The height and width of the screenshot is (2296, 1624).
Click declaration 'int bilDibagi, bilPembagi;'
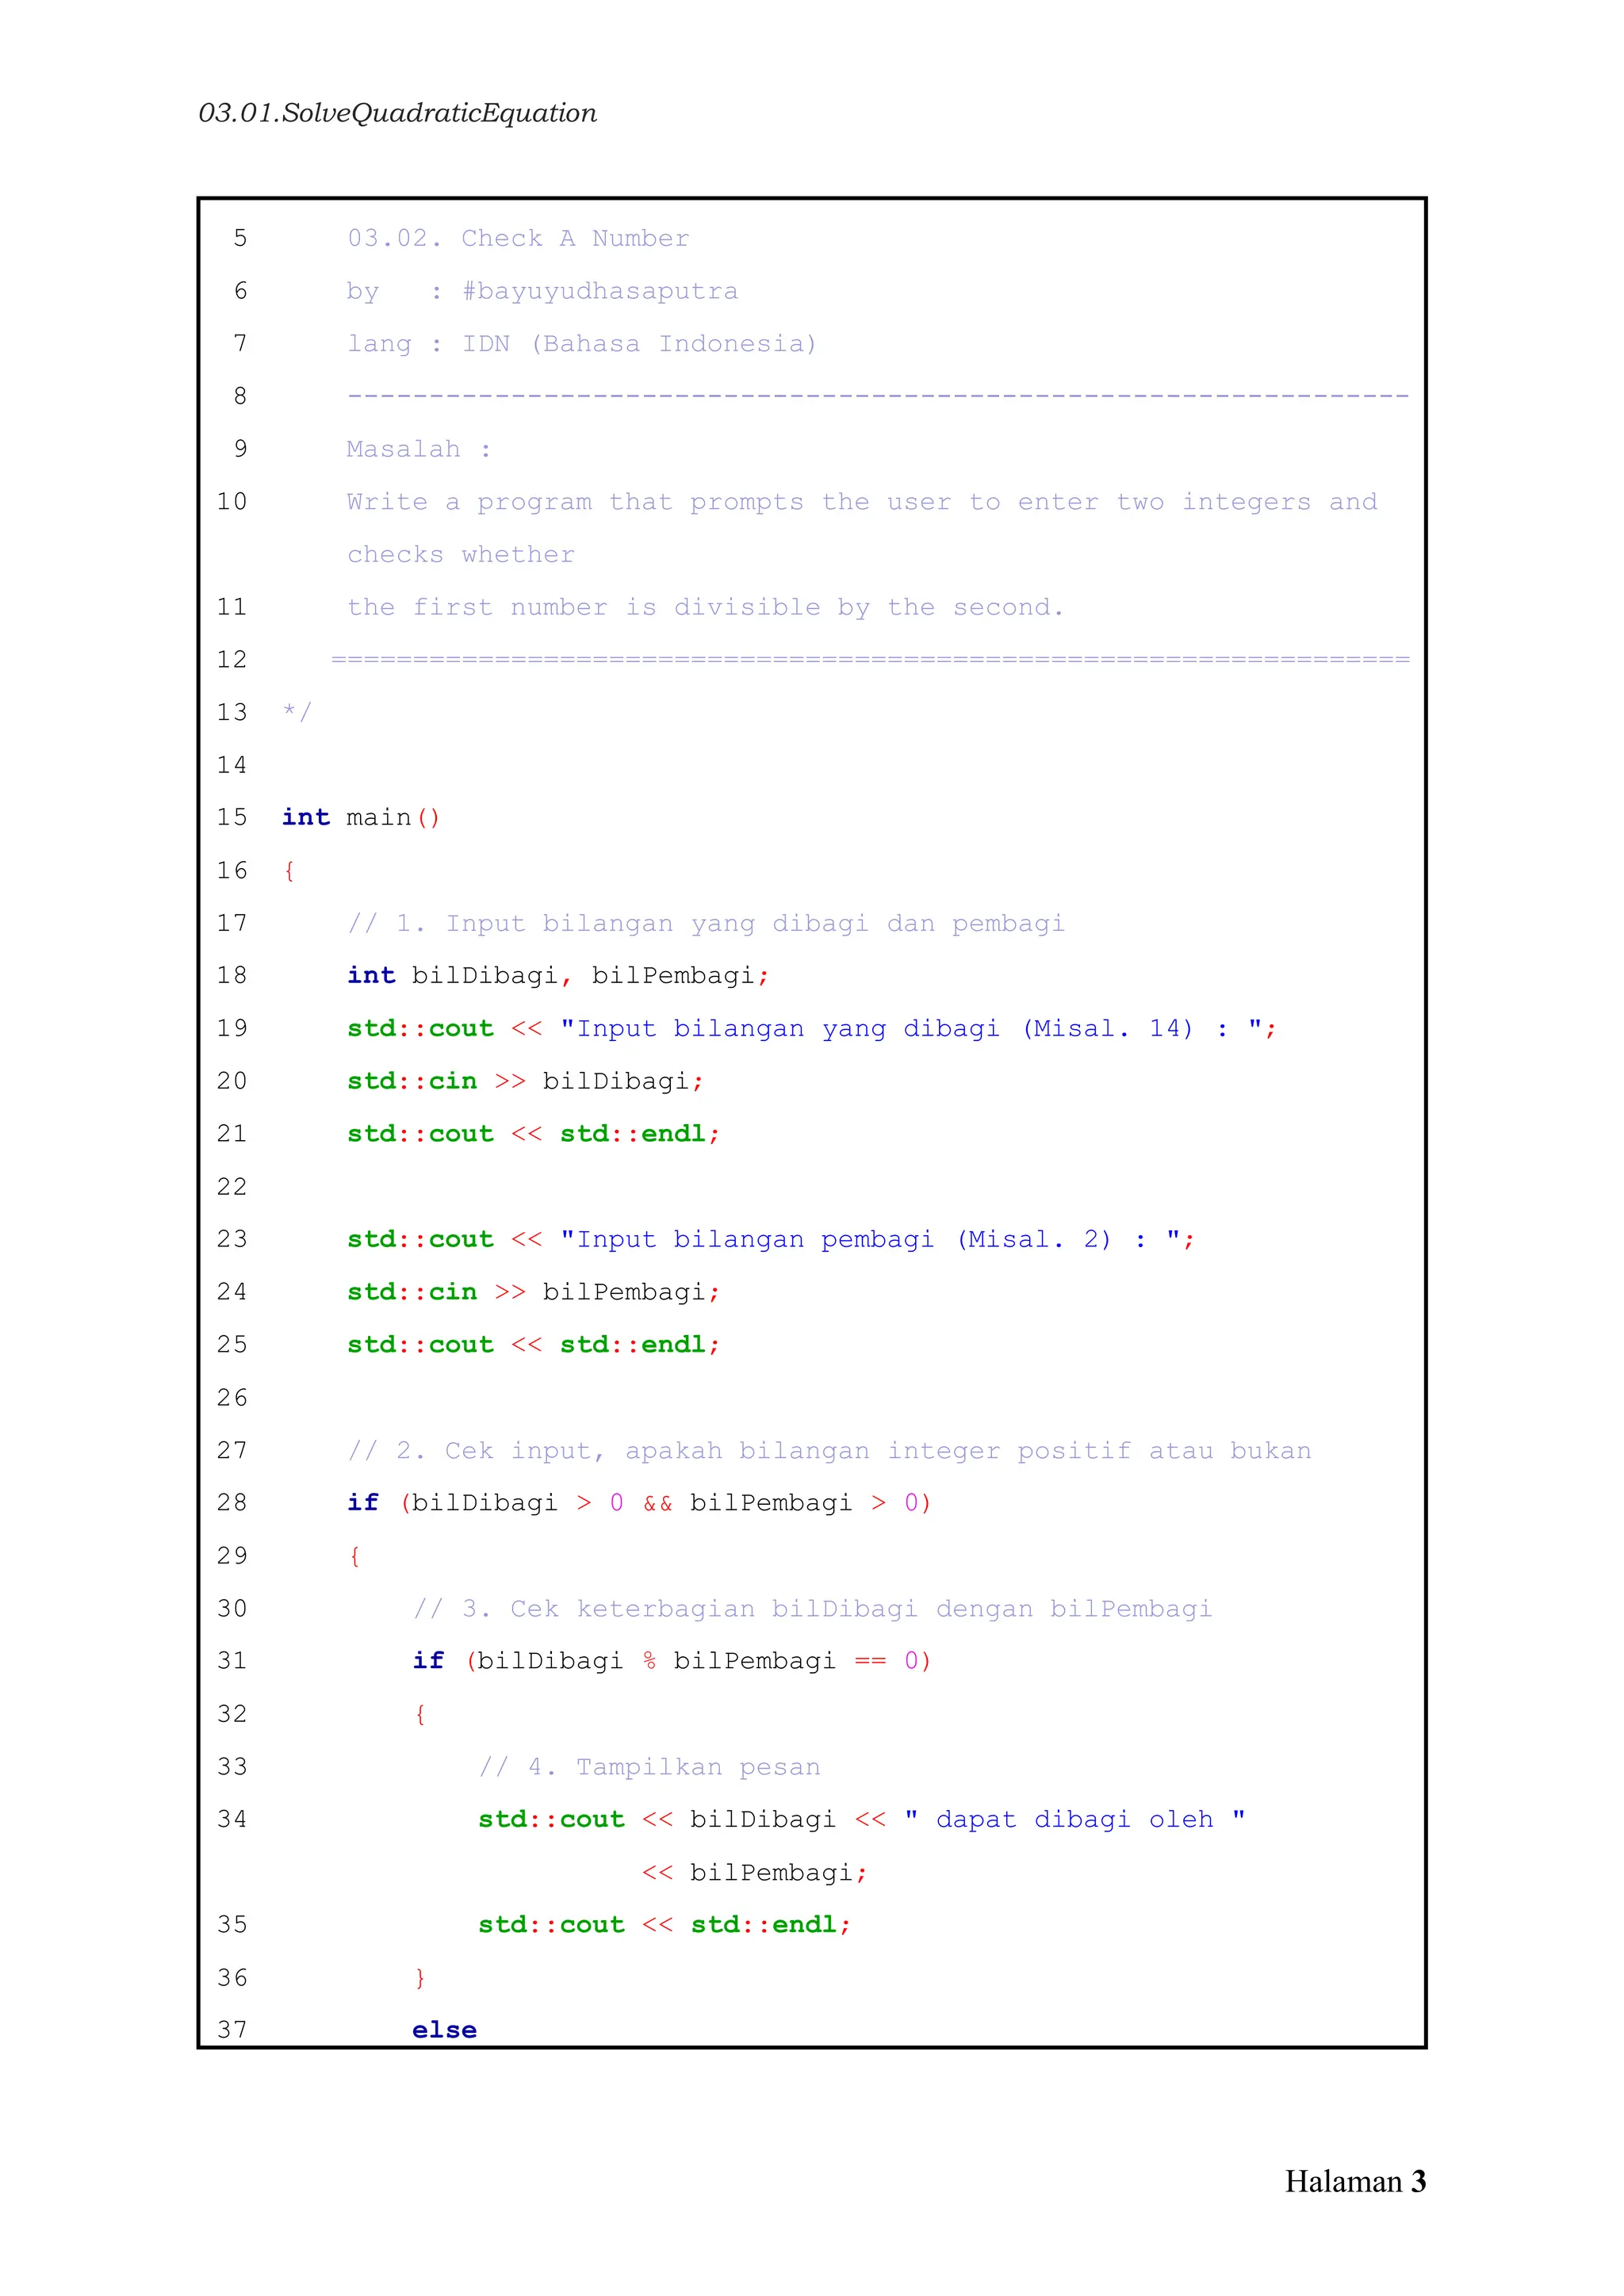(x=558, y=976)
